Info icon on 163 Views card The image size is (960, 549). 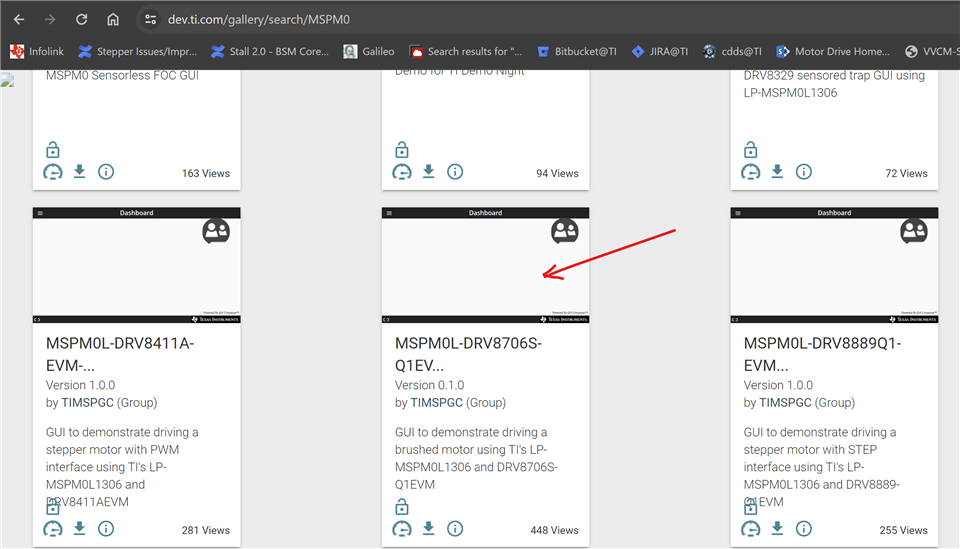pos(106,172)
